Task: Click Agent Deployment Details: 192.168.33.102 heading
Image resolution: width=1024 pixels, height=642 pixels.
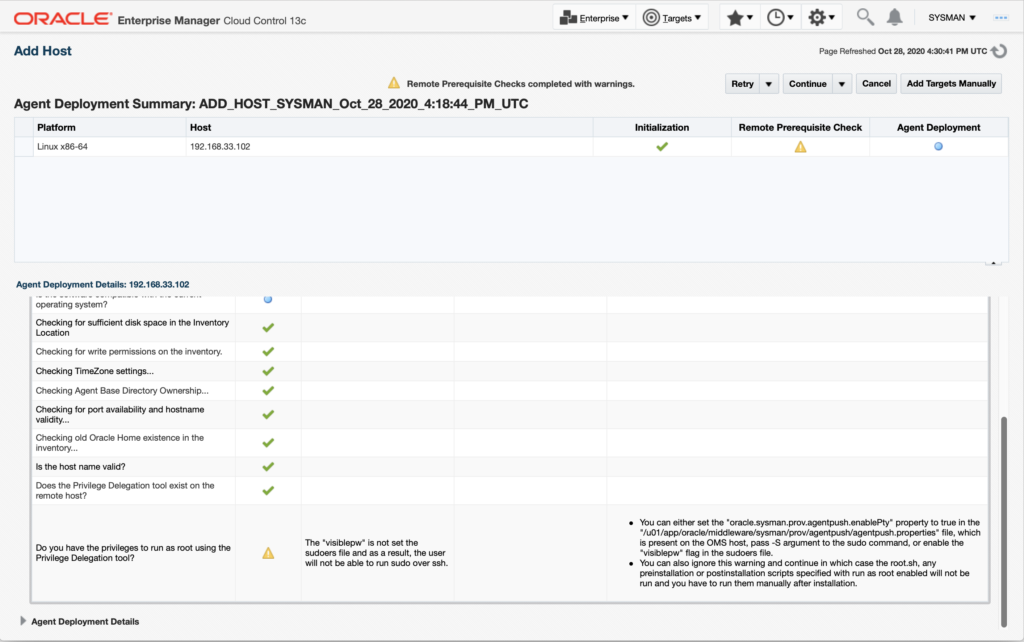Action: 103,284
